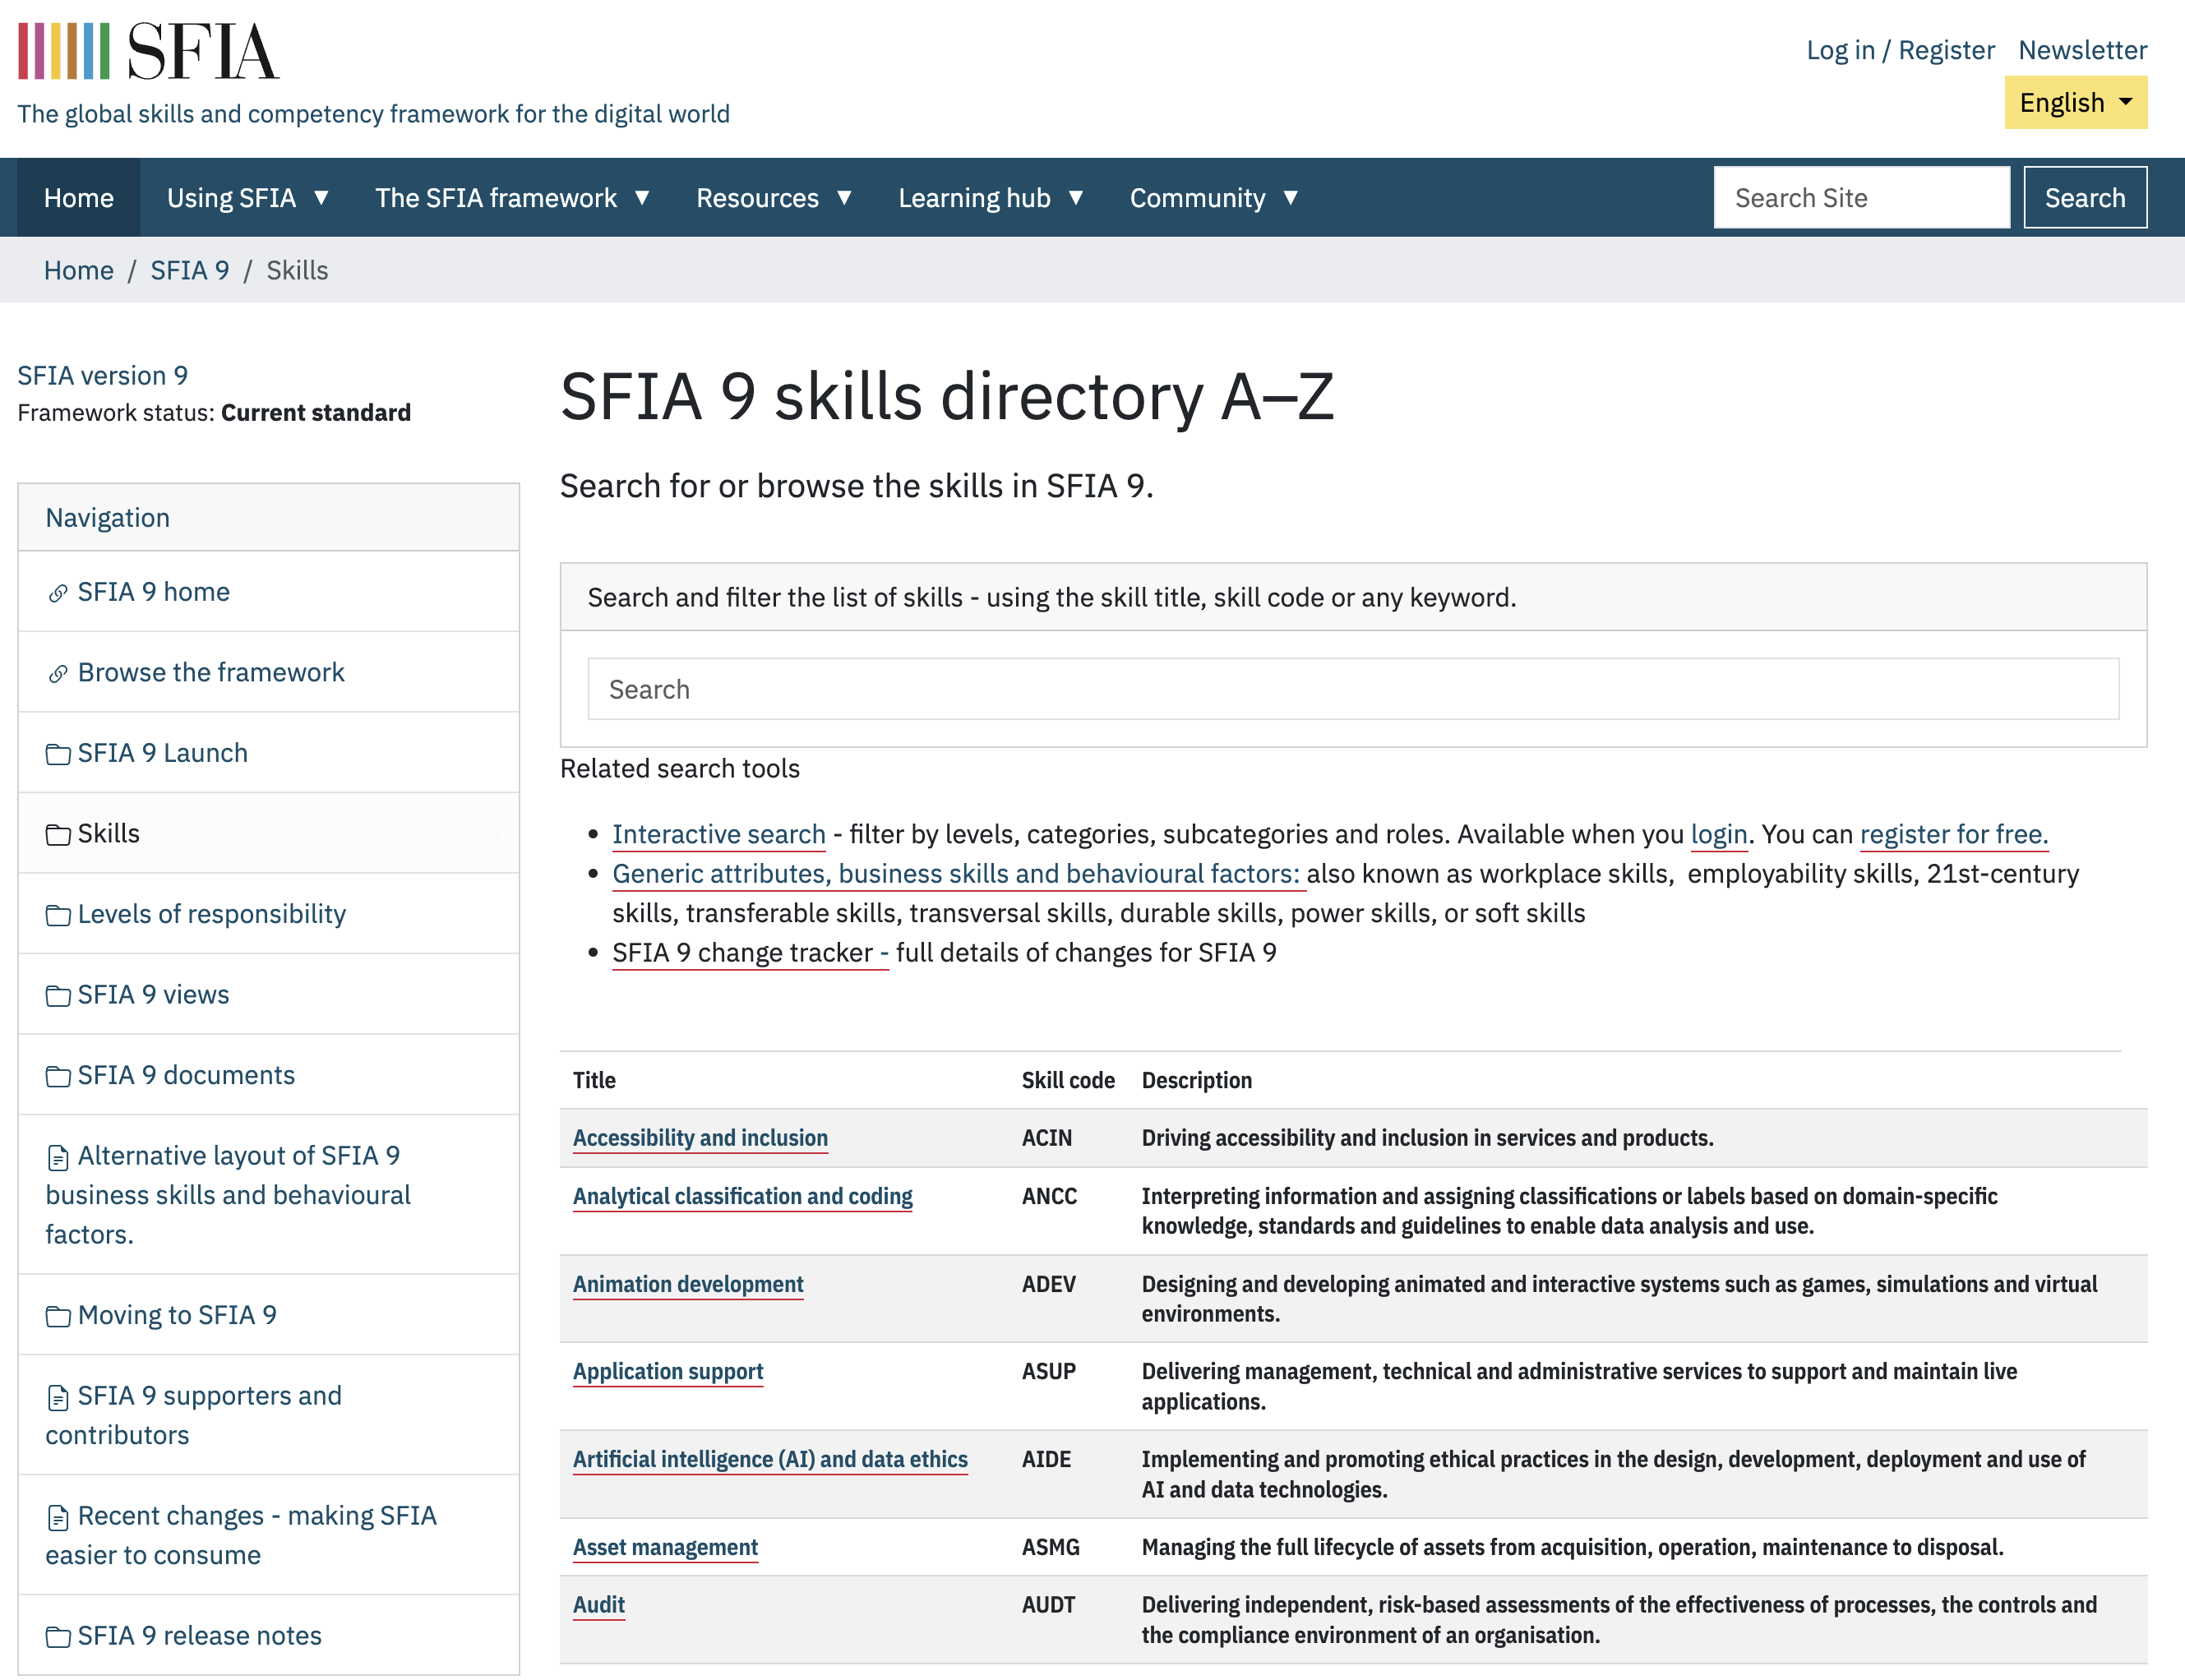Open the English language dropdown
Image resolution: width=2185 pixels, height=1680 pixels.
[2075, 102]
